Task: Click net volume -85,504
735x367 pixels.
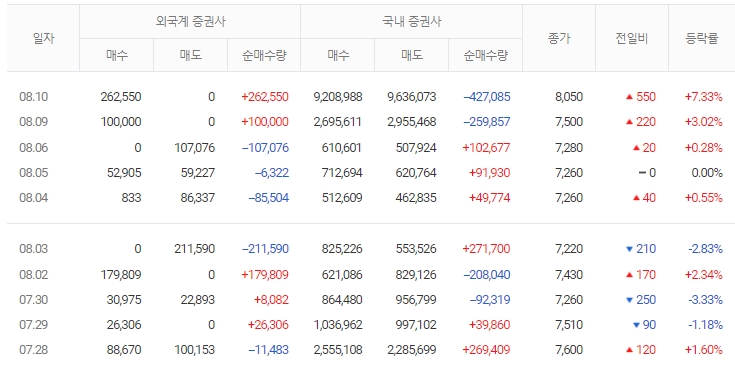Action: tap(269, 198)
